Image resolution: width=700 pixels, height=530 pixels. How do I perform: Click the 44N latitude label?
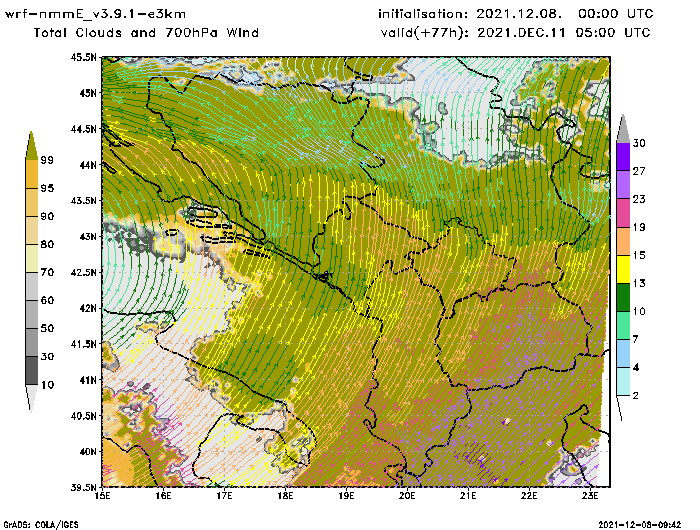pos(88,165)
